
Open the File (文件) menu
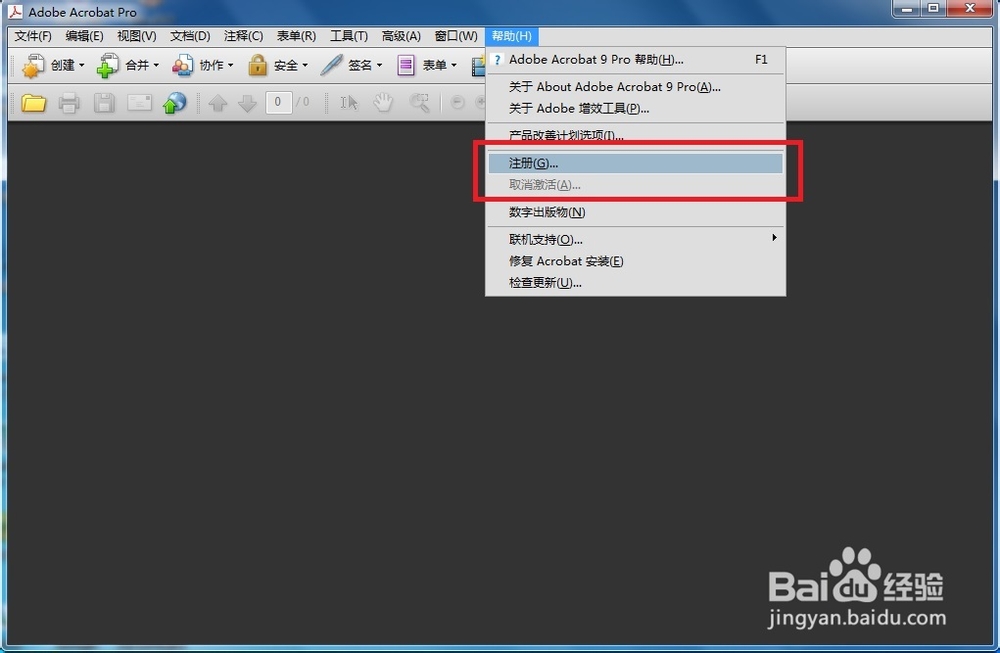pyautogui.click(x=33, y=36)
